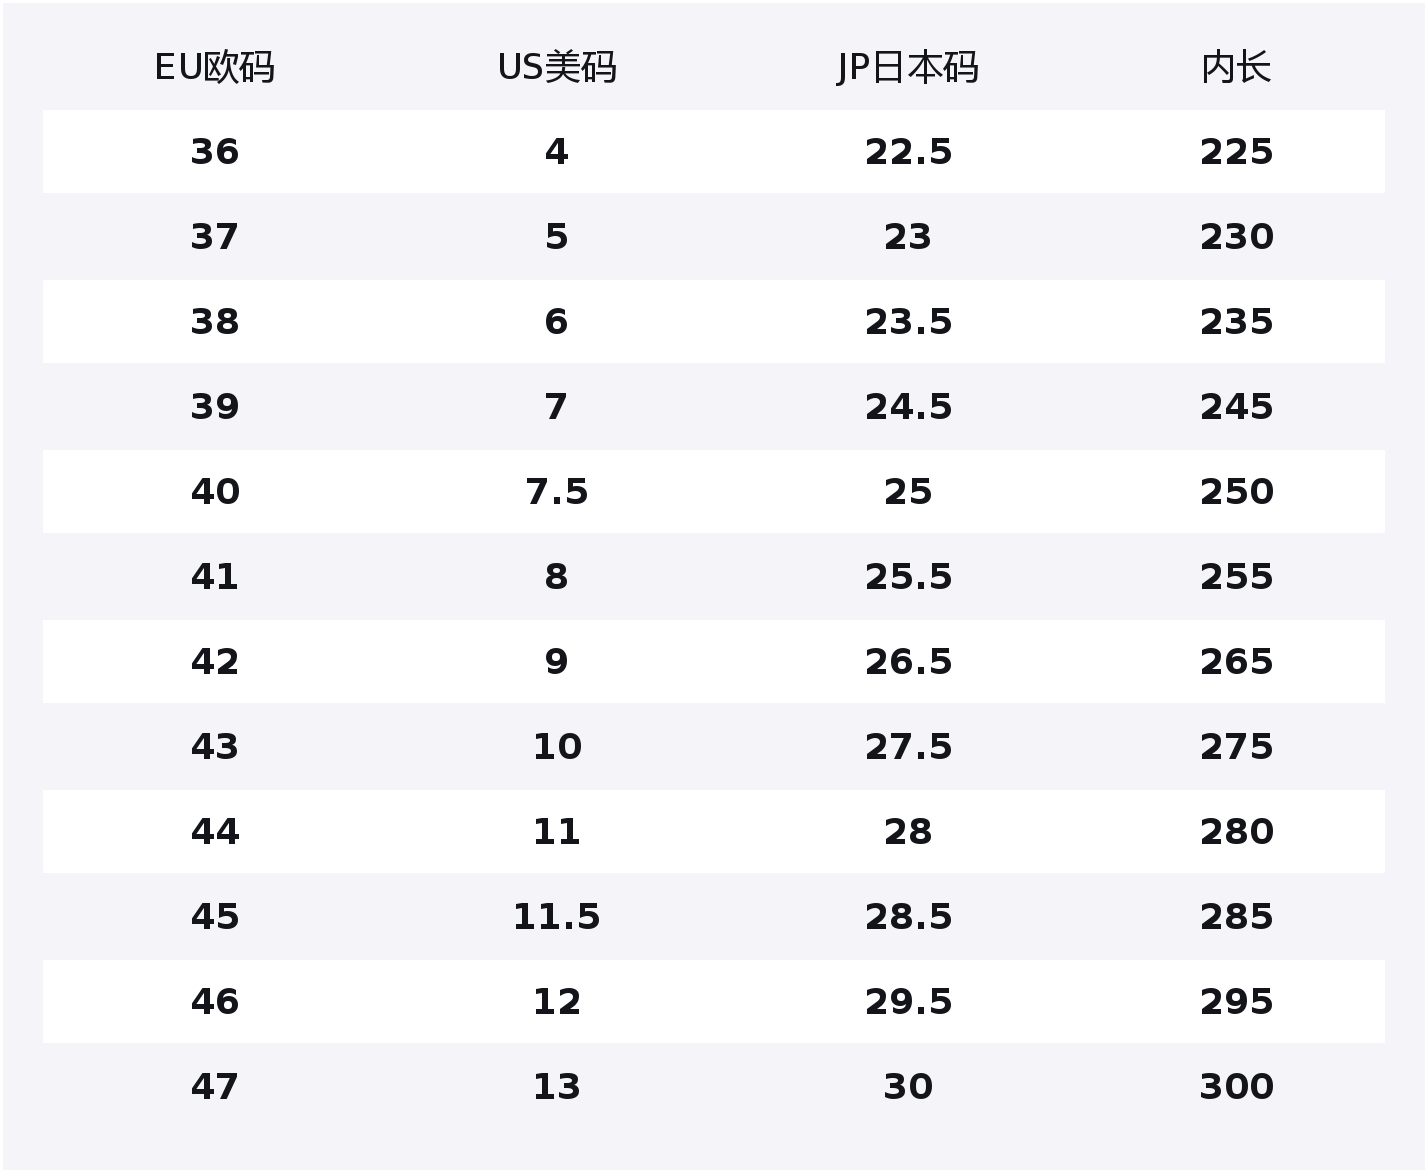This screenshot has width=1428, height=1173.
Task: Click JP size 24.5 cell
Action: pos(908,407)
